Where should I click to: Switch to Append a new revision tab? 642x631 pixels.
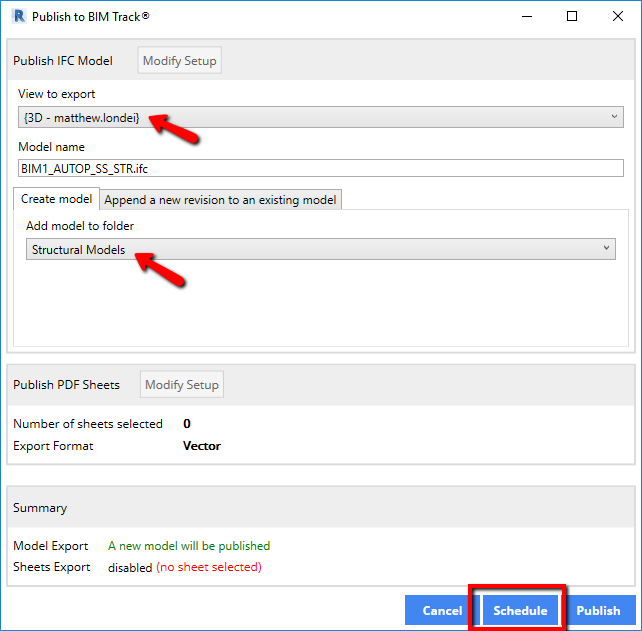[220, 200]
